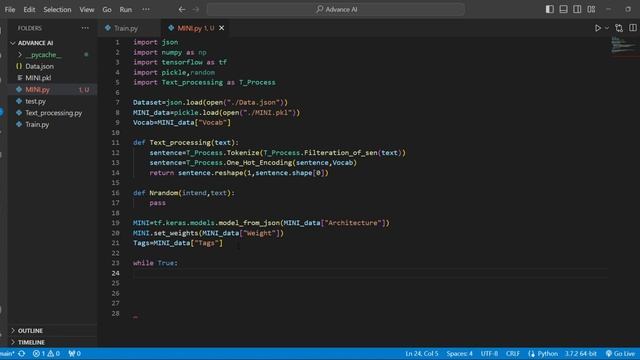Go forward with the right arrow
This screenshot has height=360, width=640.
point(196,9)
